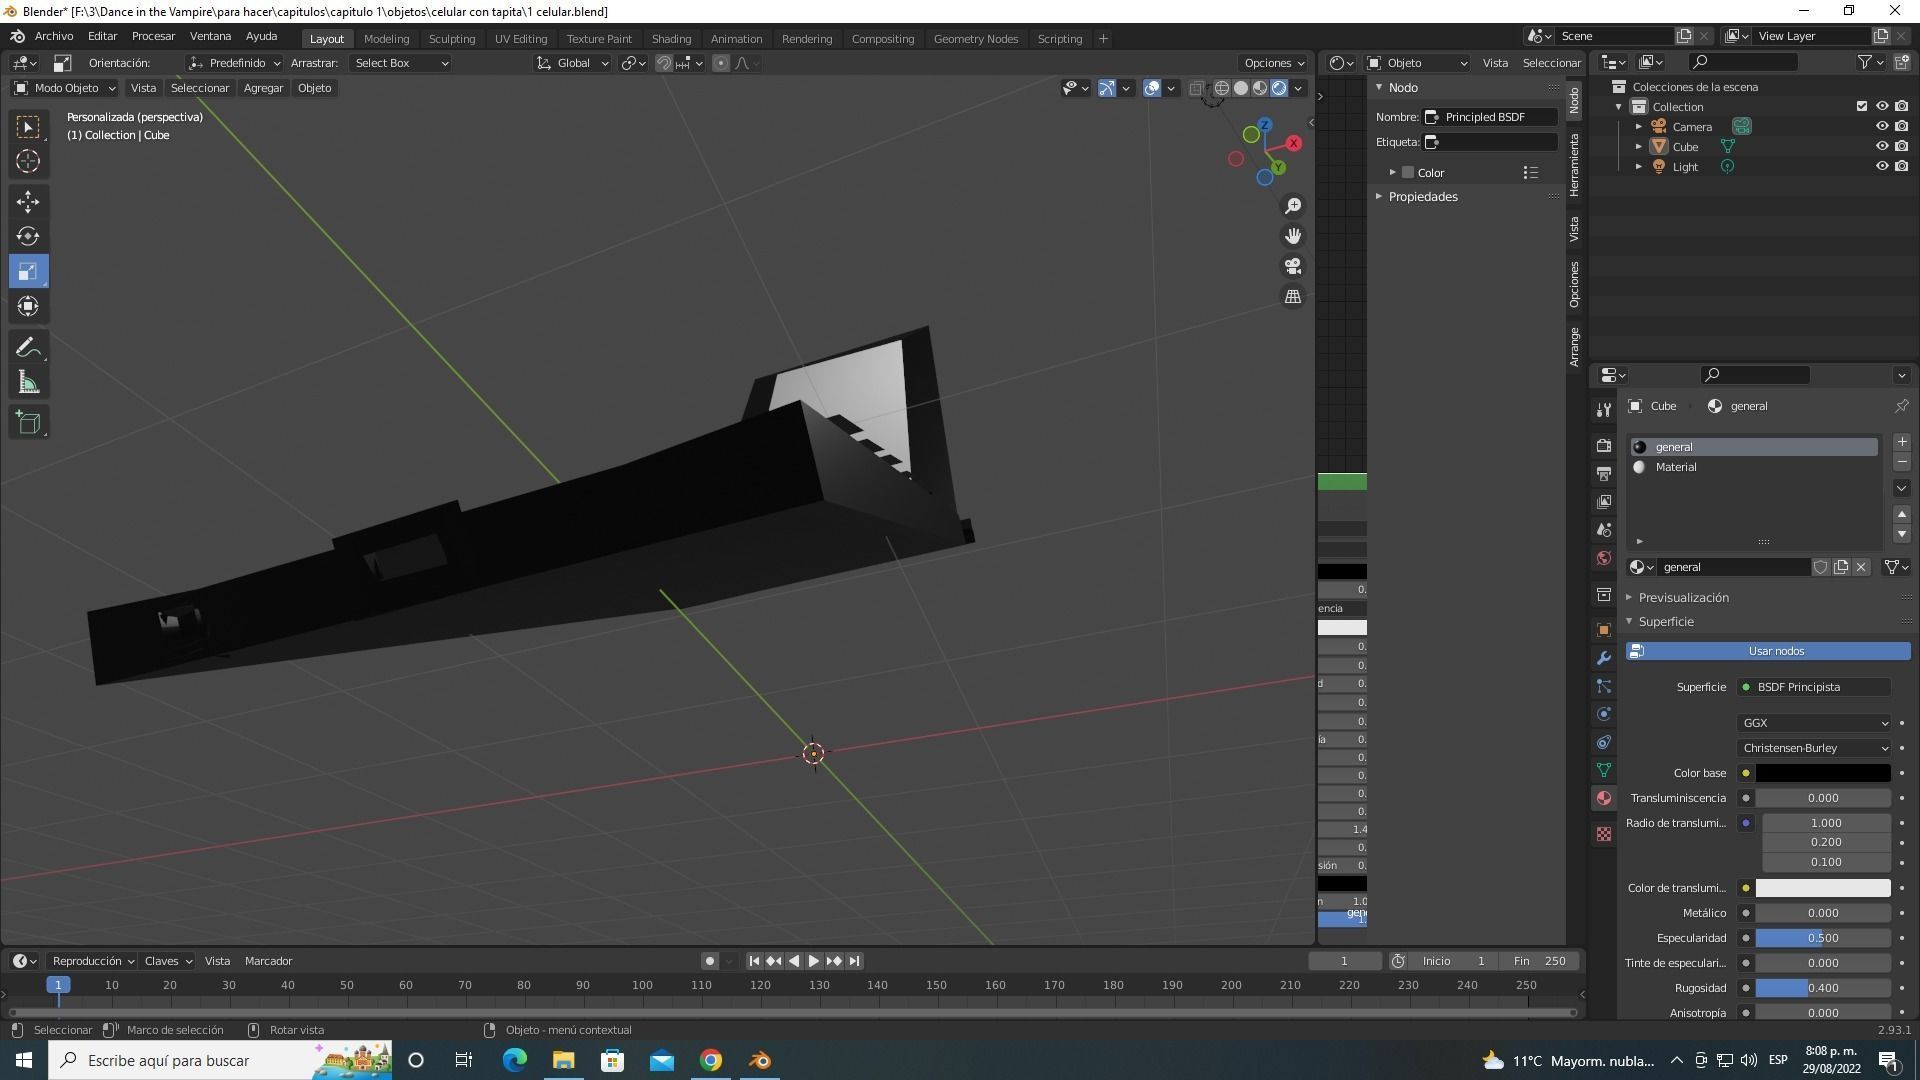Screen dimensions: 1920x1080
Task: Open the Archivo menu
Action: click(54, 36)
